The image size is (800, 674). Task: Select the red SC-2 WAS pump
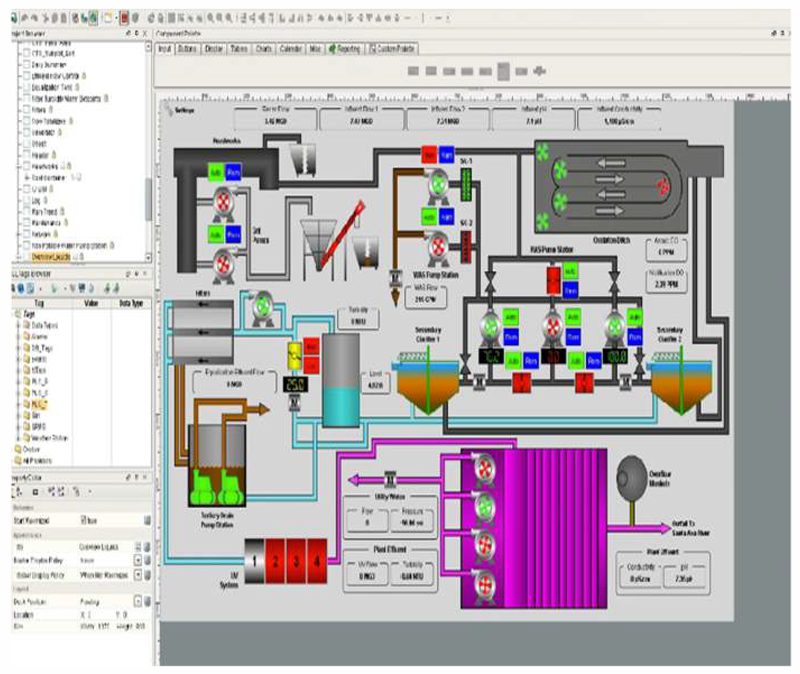tap(438, 248)
